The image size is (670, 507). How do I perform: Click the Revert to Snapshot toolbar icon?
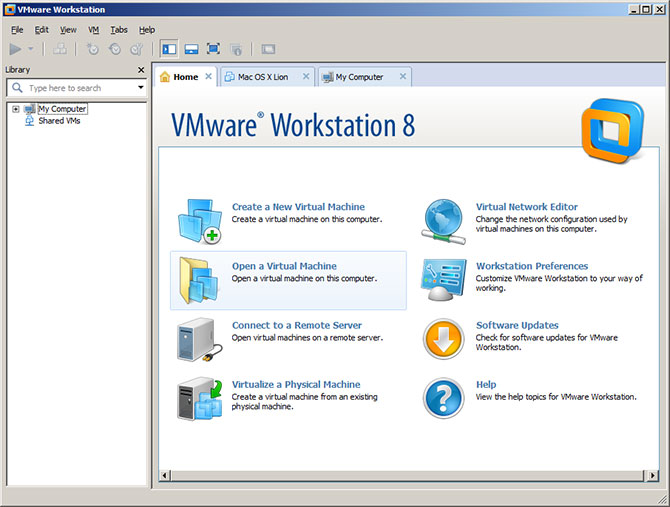(x=115, y=49)
